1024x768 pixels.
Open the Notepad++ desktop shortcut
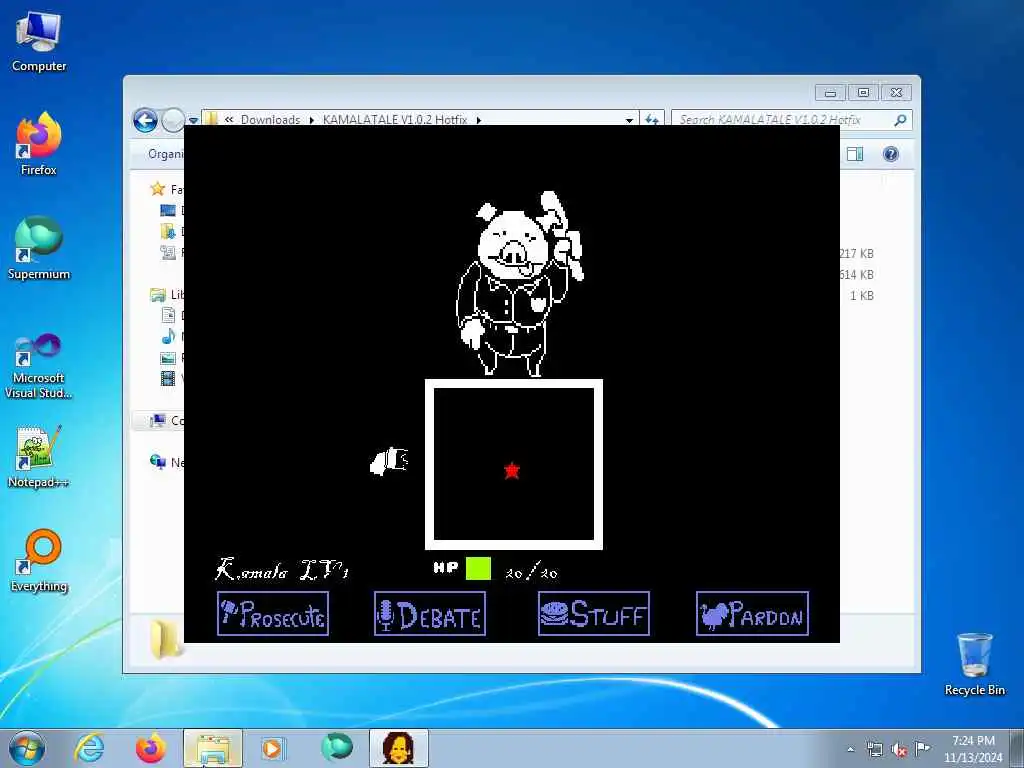(39, 457)
